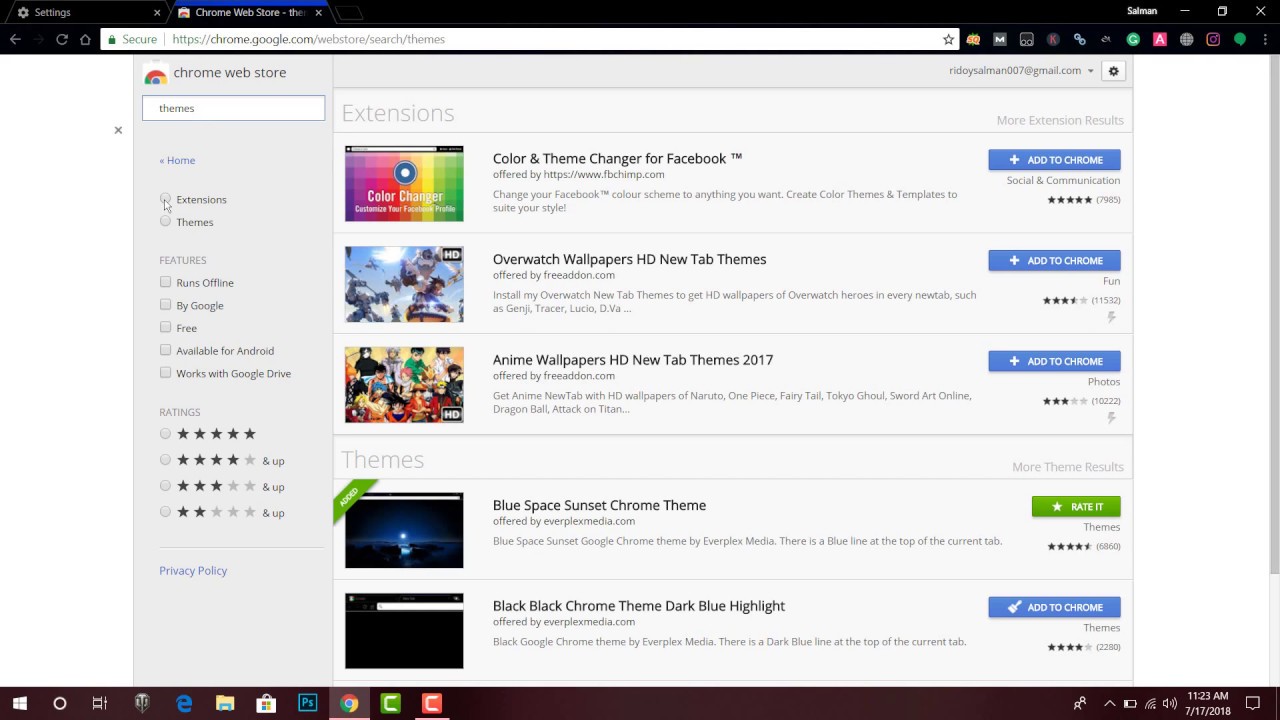The height and width of the screenshot is (720, 1280).
Task: Pick the four stars & up rating
Action: [x=165, y=460]
